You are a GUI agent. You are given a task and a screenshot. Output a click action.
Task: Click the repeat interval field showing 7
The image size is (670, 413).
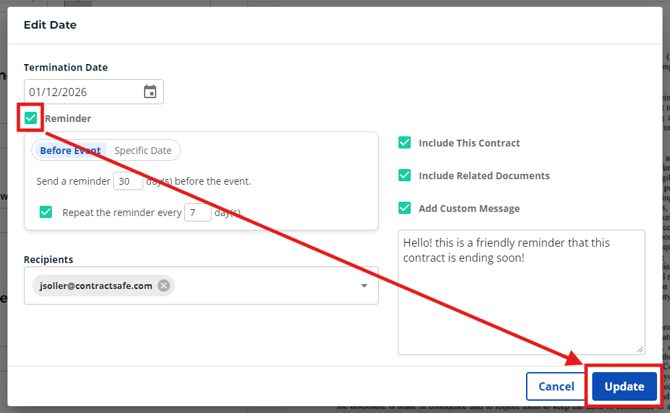point(197,212)
